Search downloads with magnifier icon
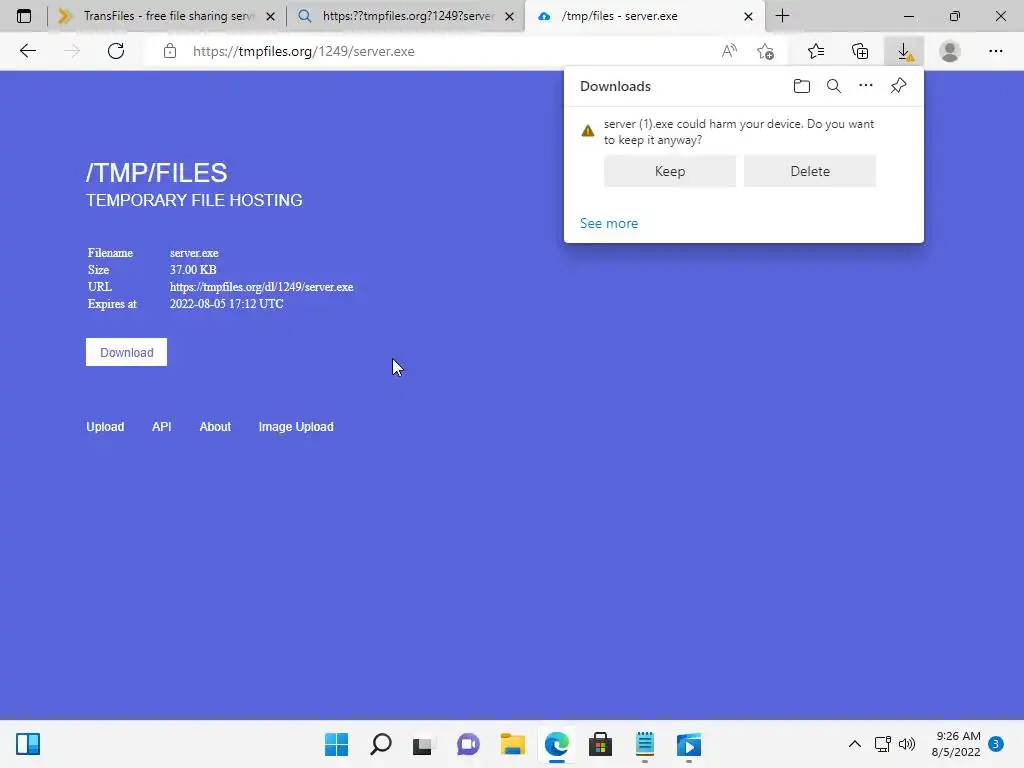 coord(833,86)
